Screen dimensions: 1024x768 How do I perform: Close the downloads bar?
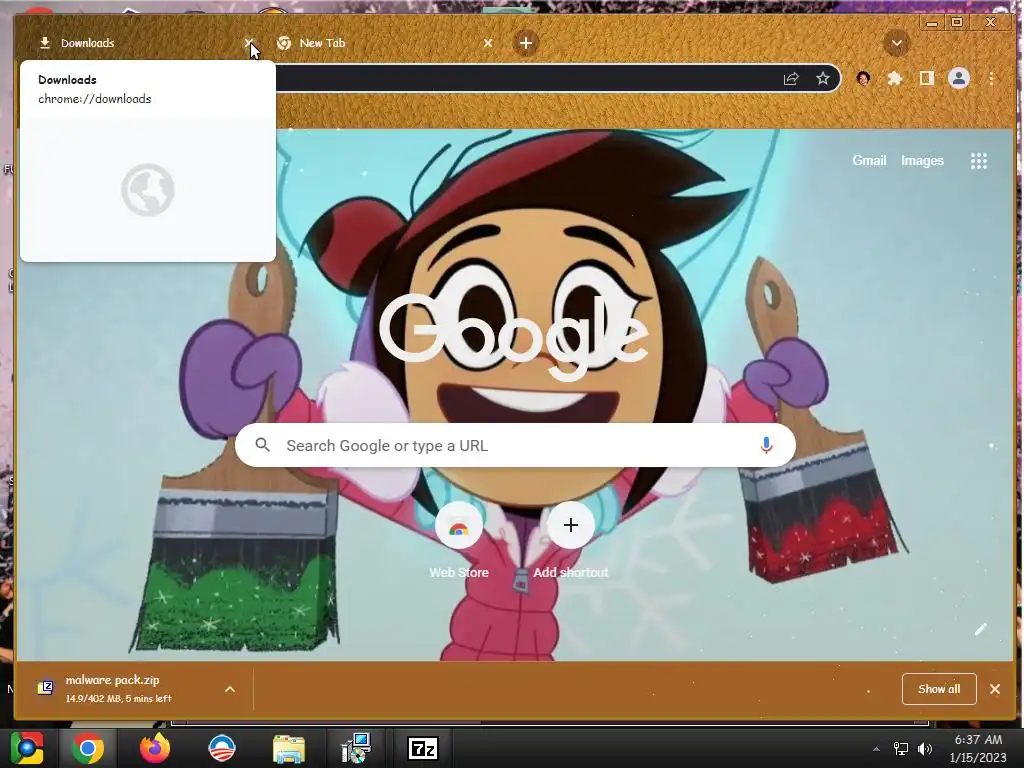[995, 689]
